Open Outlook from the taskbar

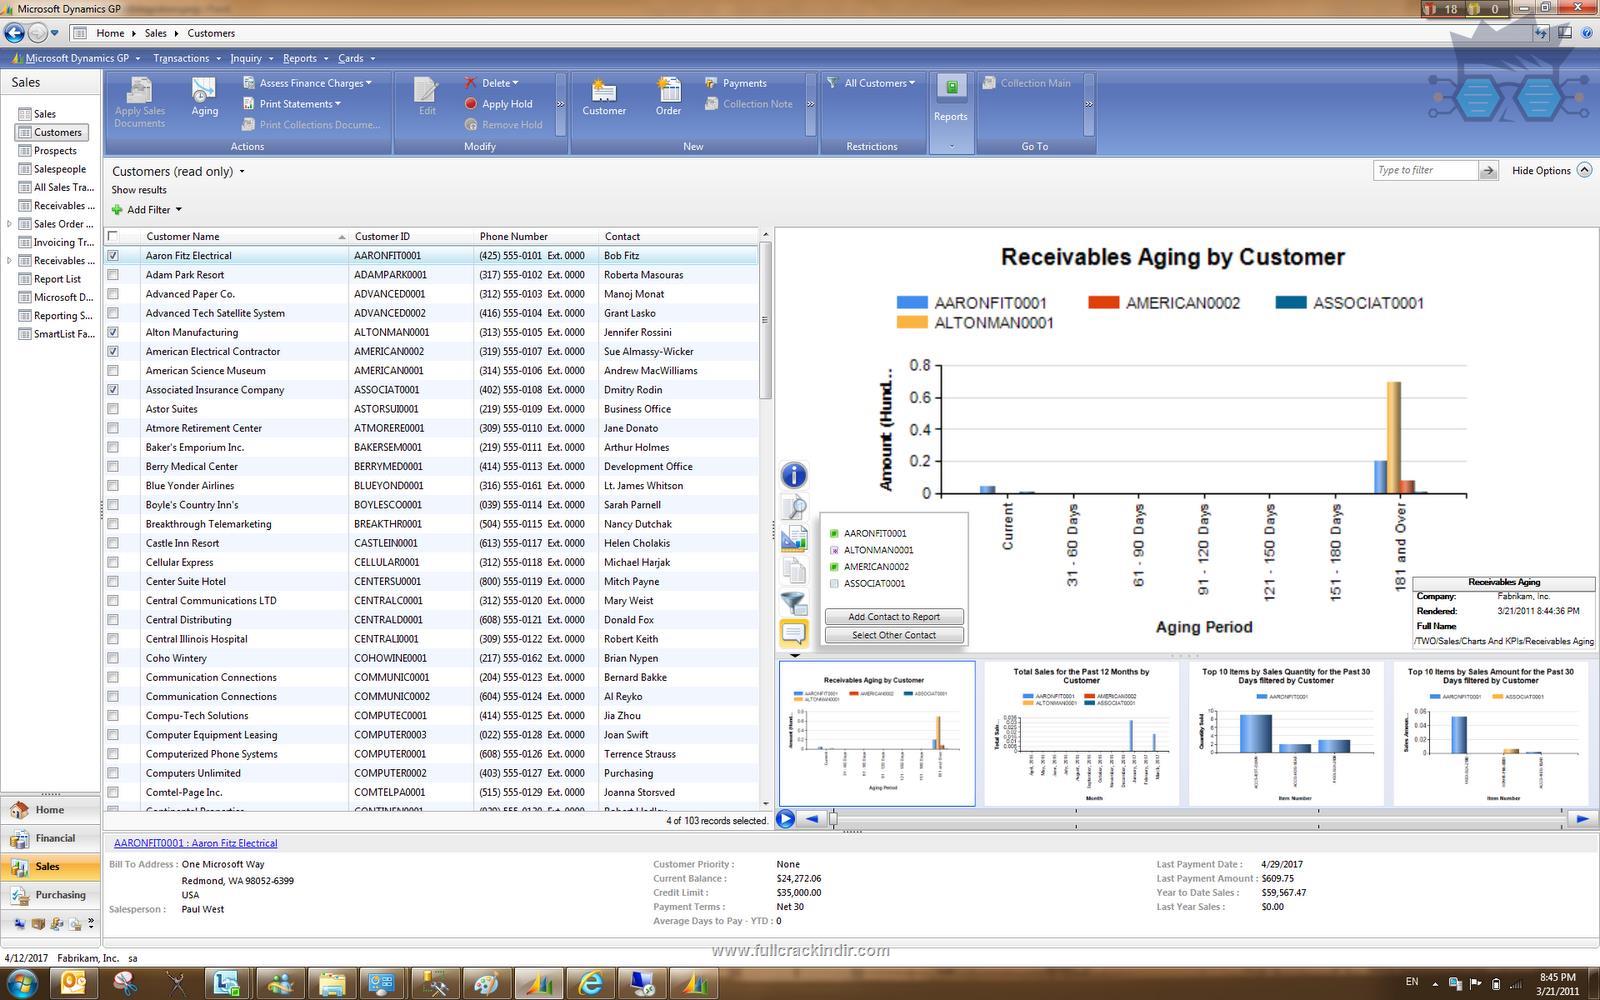[74, 984]
